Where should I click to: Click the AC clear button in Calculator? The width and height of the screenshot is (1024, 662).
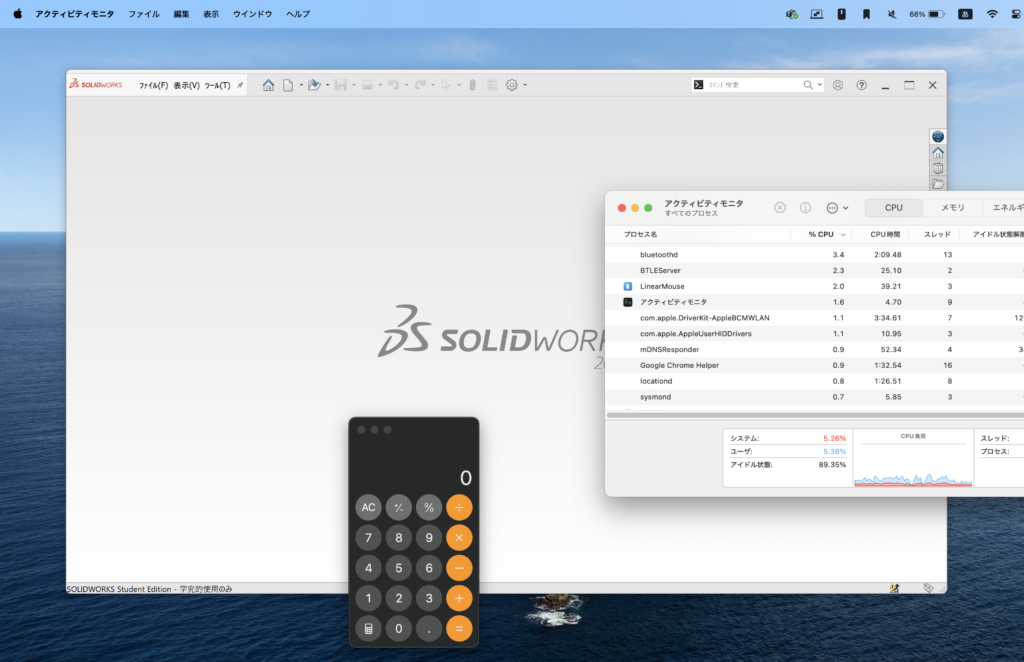[x=368, y=507]
